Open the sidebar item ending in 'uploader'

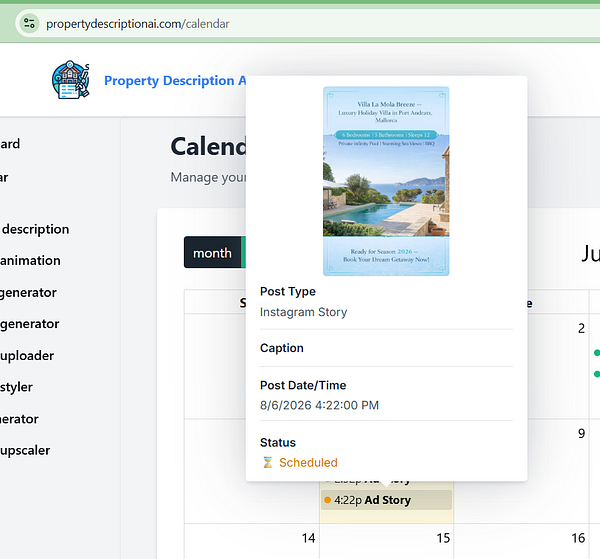(x=27, y=356)
